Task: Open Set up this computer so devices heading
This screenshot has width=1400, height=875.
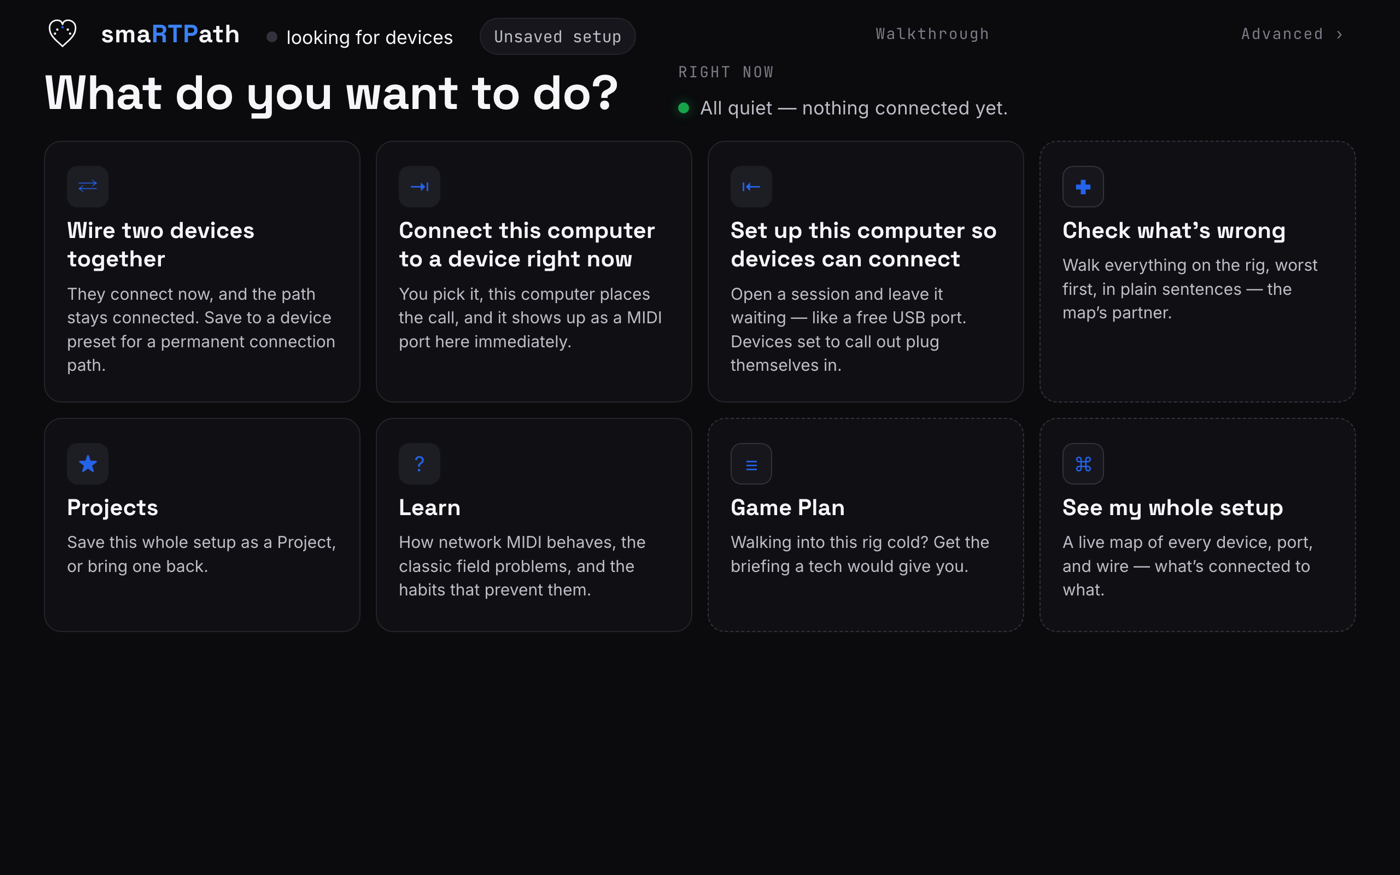Action: point(864,244)
